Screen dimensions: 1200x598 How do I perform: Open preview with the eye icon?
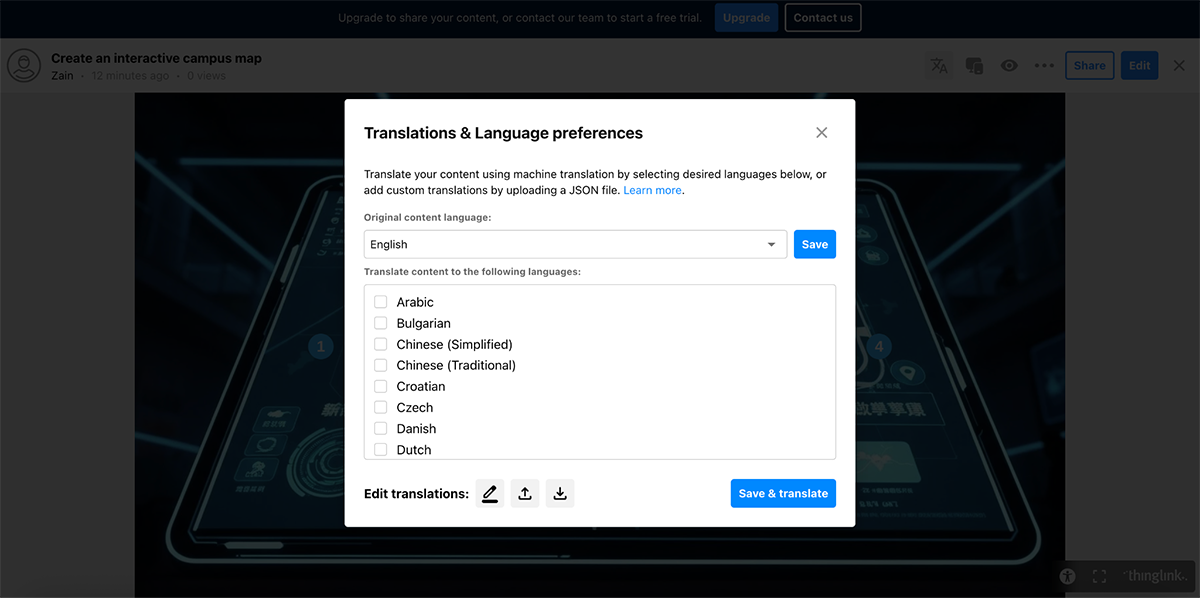coord(1009,65)
